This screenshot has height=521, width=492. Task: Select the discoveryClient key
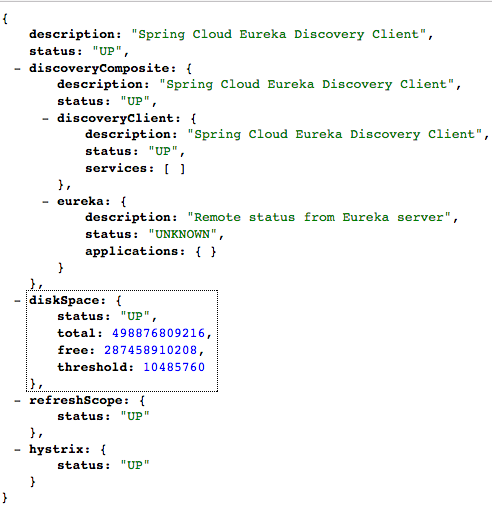116,118
